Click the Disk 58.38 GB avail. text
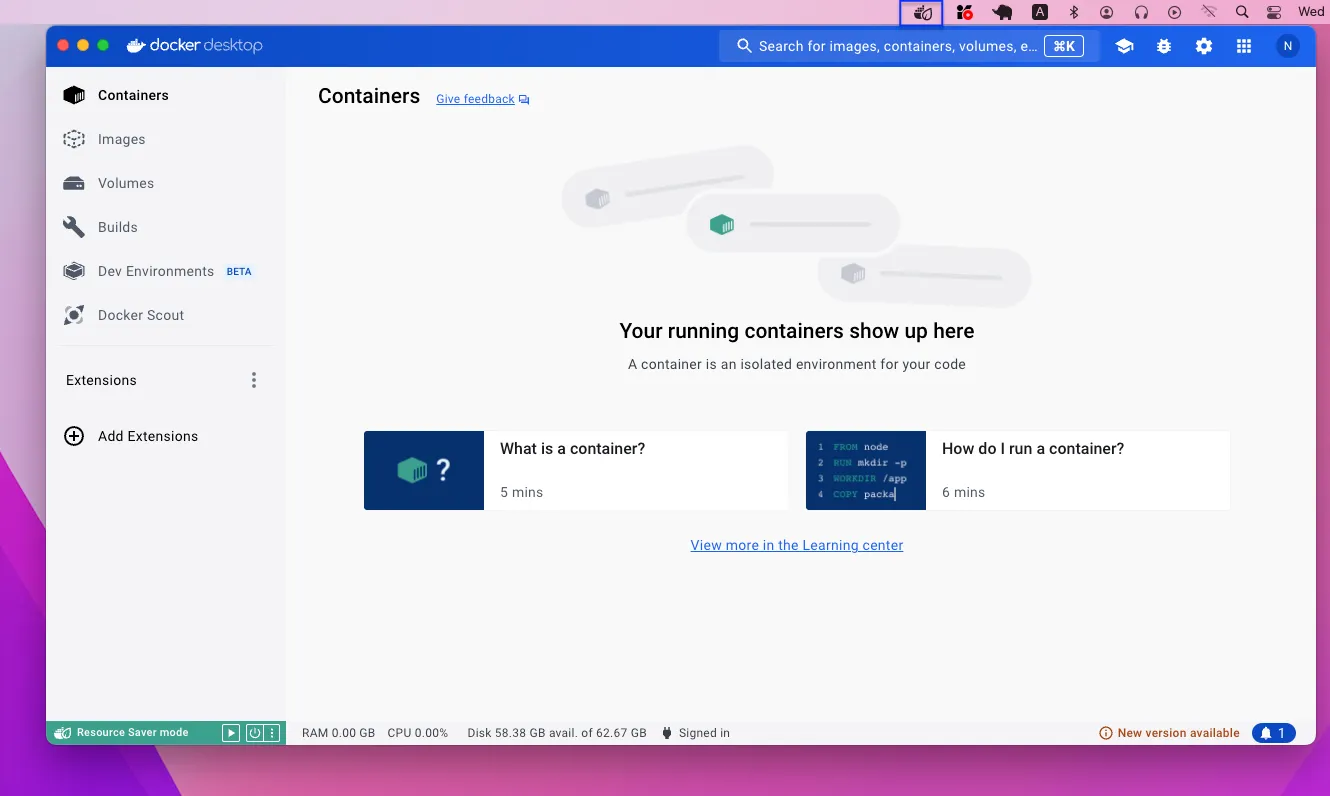 click(x=557, y=733)
